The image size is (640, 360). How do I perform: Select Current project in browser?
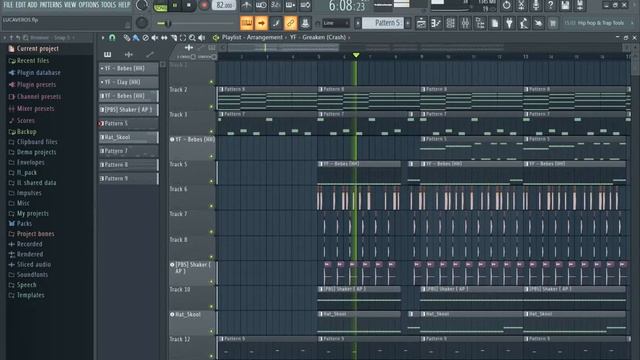[38, 49]
